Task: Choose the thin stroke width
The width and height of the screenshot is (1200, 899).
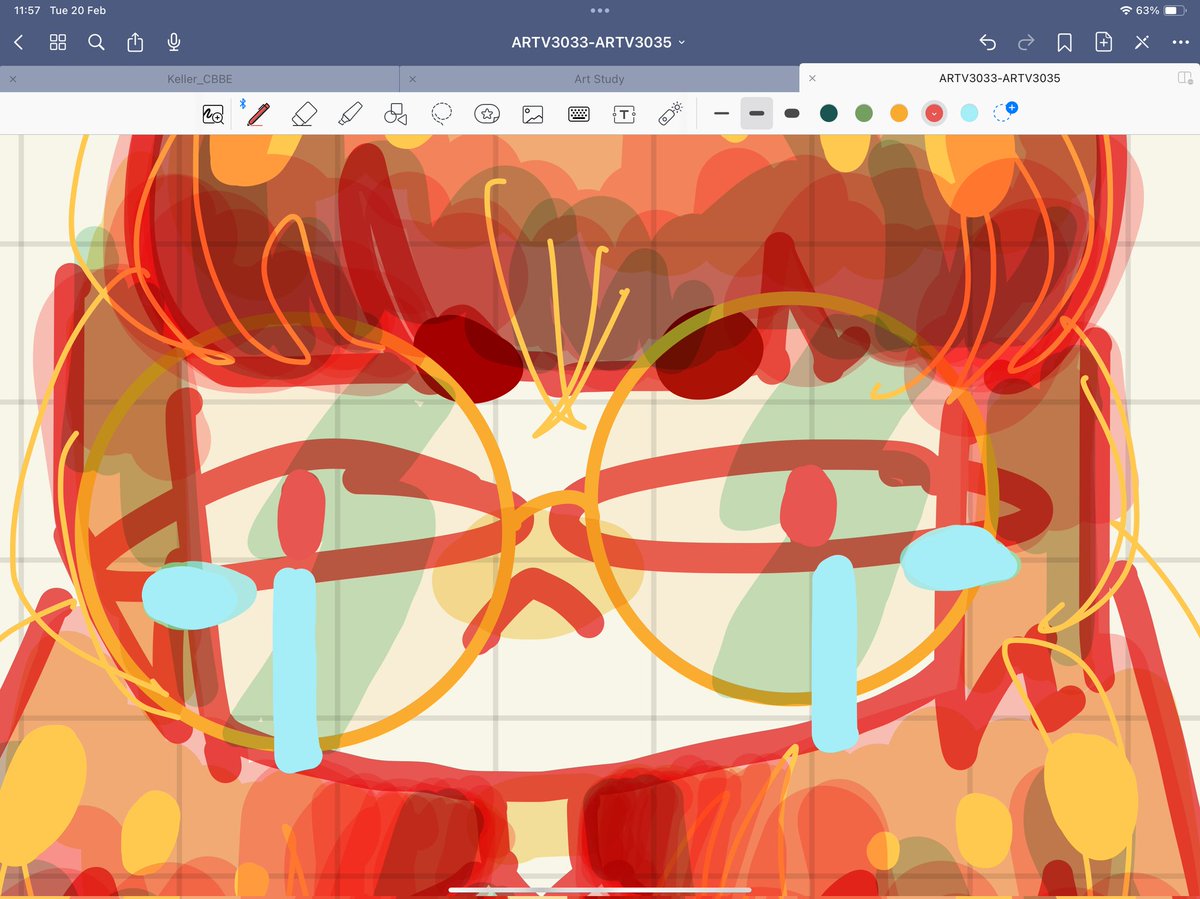Action: click(721, 114)
